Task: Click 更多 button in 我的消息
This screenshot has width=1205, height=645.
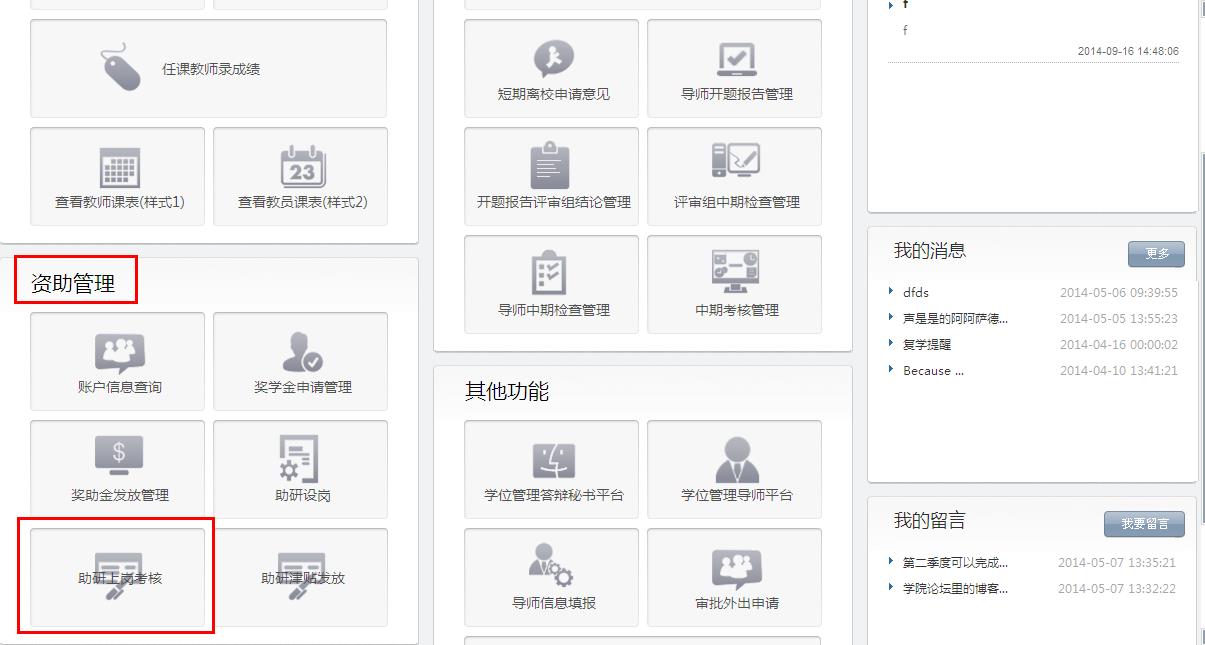Action: [x=1155, y=254]
